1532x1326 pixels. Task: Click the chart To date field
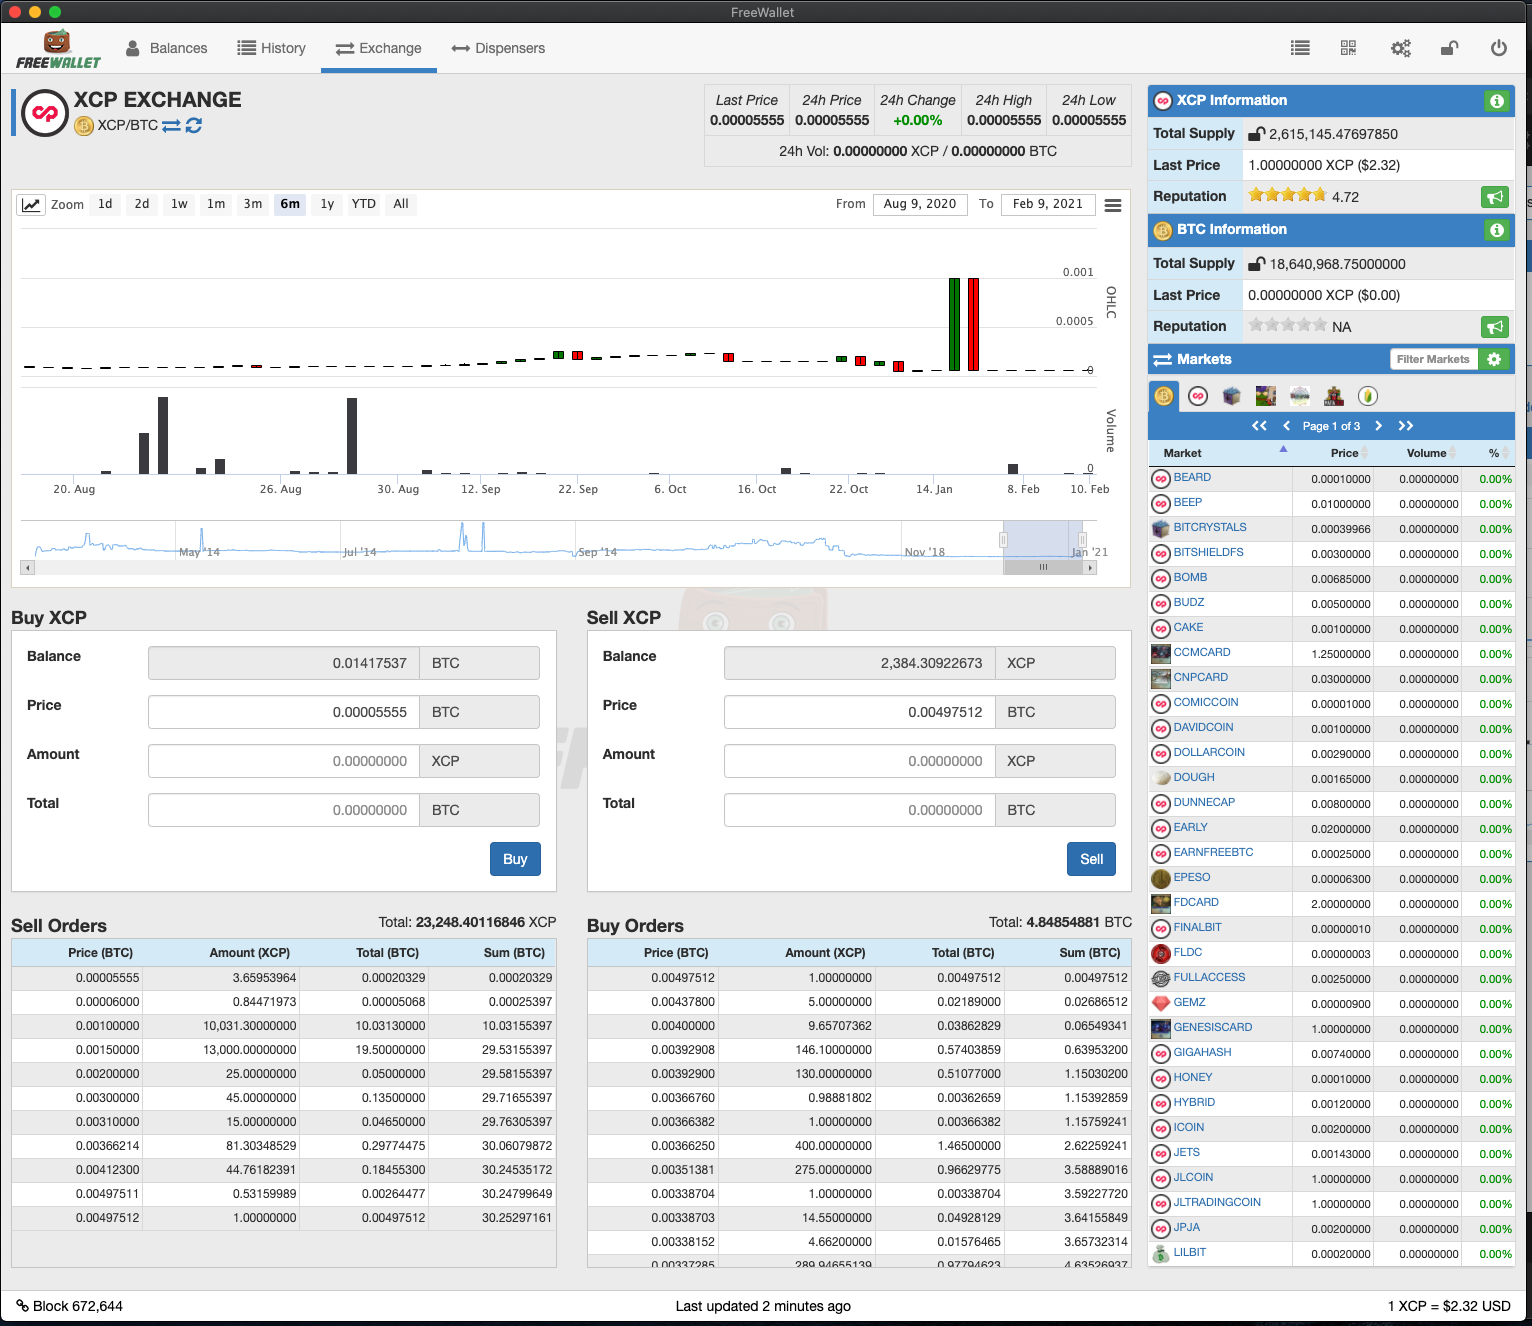click(1048, 204)
